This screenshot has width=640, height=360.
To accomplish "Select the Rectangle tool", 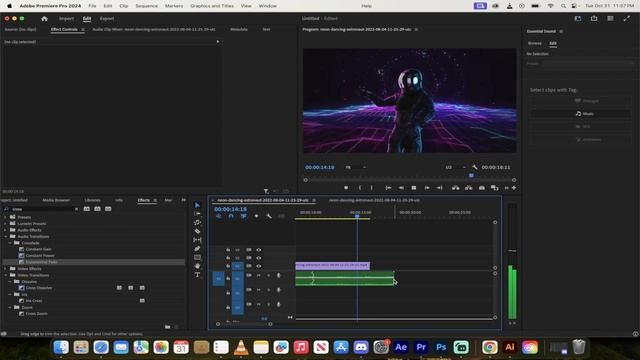I will (198, 258).
